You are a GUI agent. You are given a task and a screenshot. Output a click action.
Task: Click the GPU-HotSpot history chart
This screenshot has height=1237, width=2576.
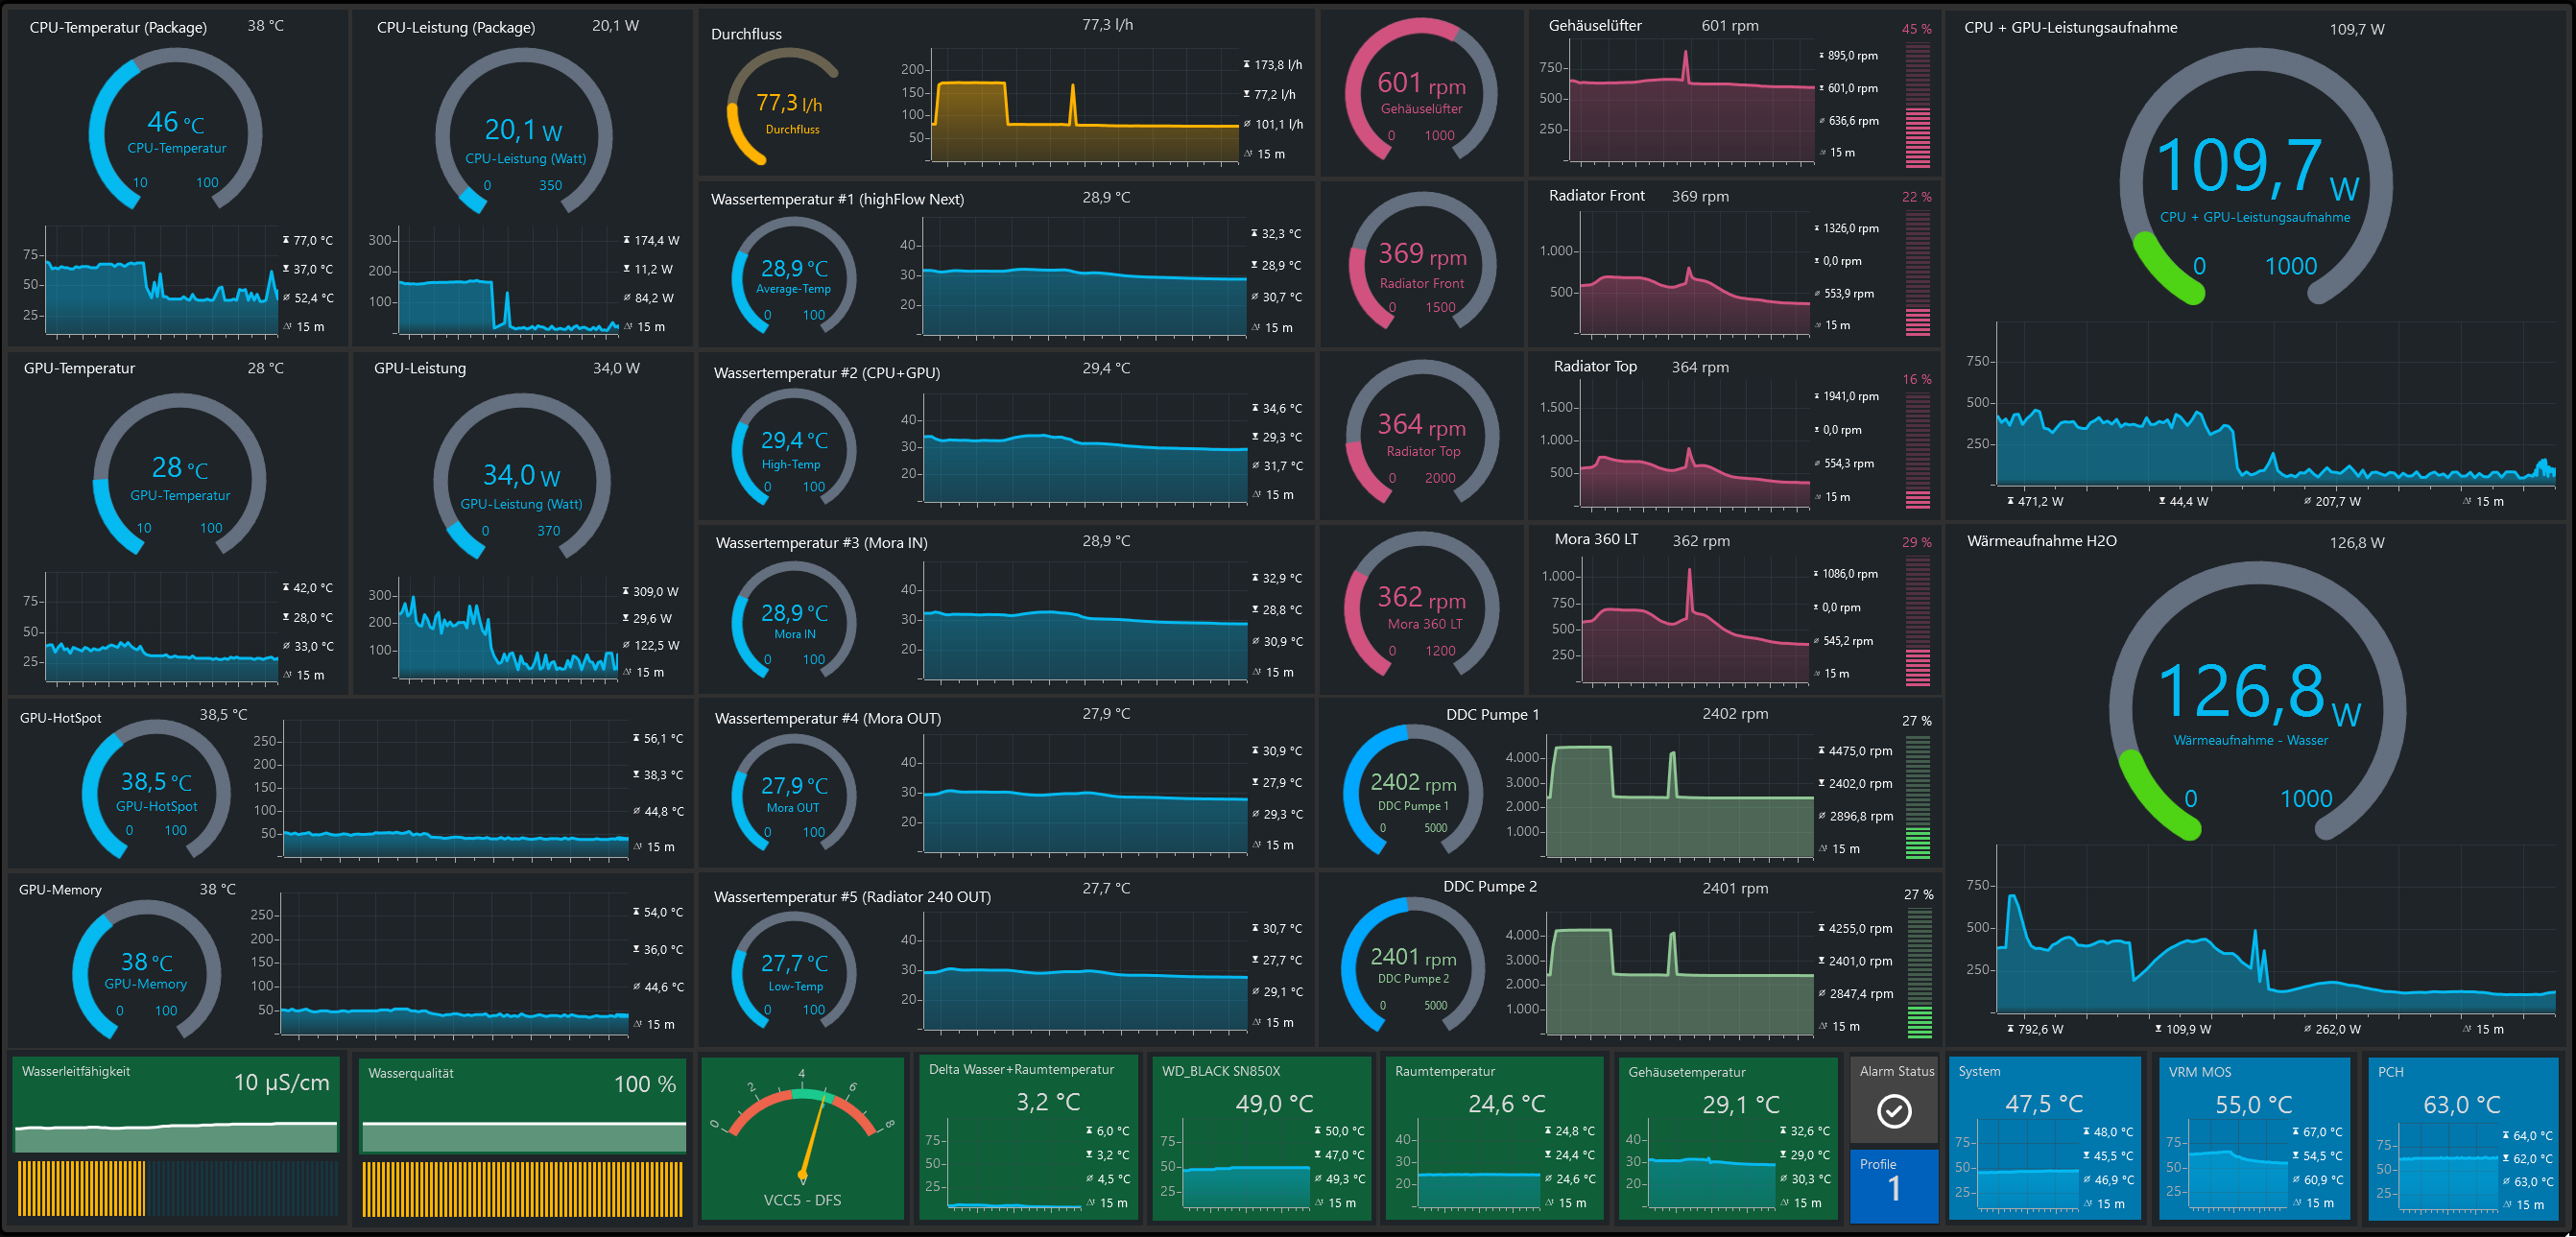(455, 788)
